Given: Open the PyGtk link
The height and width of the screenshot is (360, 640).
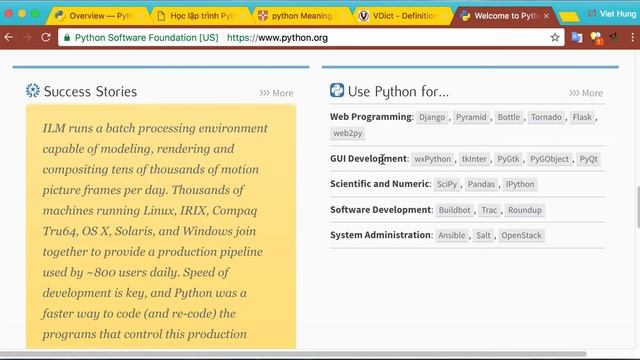Looking at the screenshot, I should pos(508,159).
